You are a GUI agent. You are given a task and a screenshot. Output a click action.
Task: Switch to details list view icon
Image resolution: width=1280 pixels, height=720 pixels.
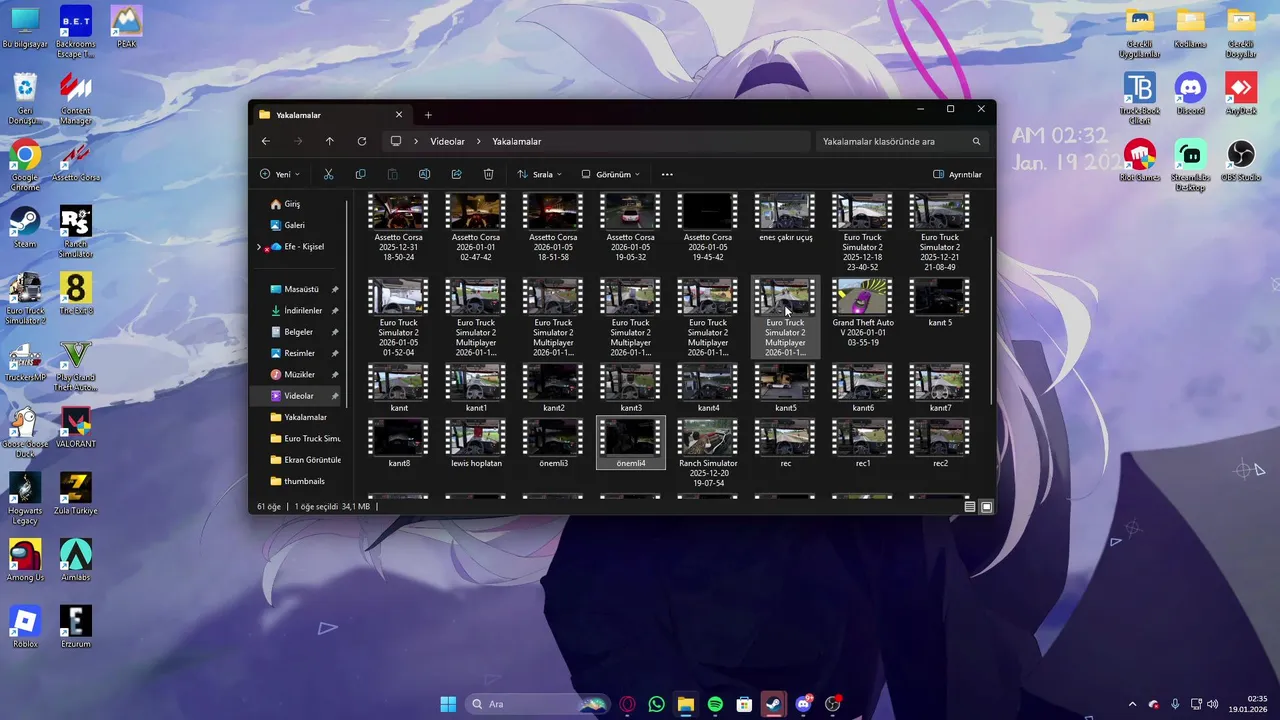[x=969, y=507]
